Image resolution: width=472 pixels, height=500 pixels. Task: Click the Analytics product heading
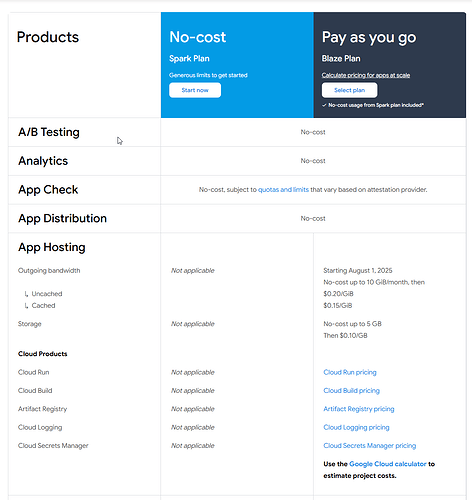[x=43, y=161]
